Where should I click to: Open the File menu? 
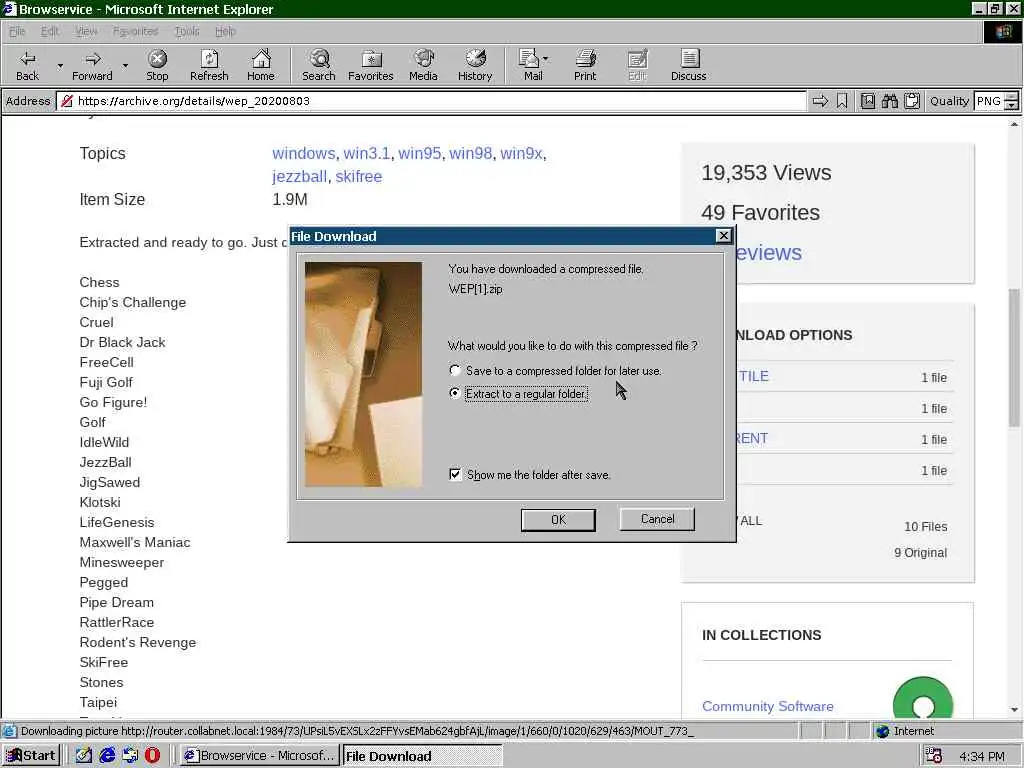17,31
